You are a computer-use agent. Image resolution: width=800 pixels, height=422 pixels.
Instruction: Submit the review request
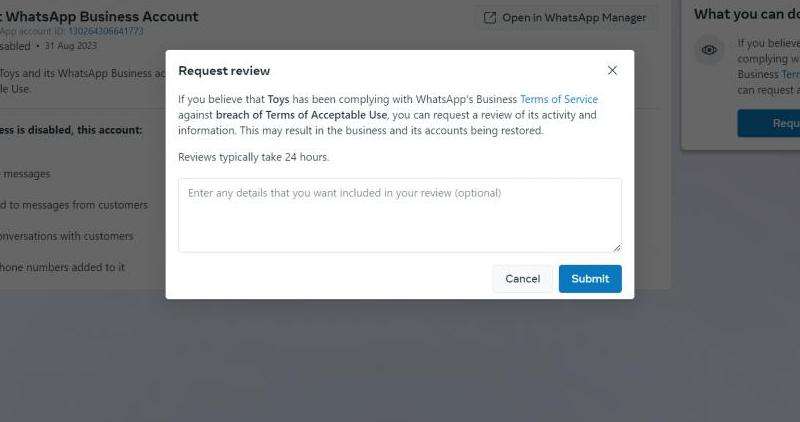(590, 279)
